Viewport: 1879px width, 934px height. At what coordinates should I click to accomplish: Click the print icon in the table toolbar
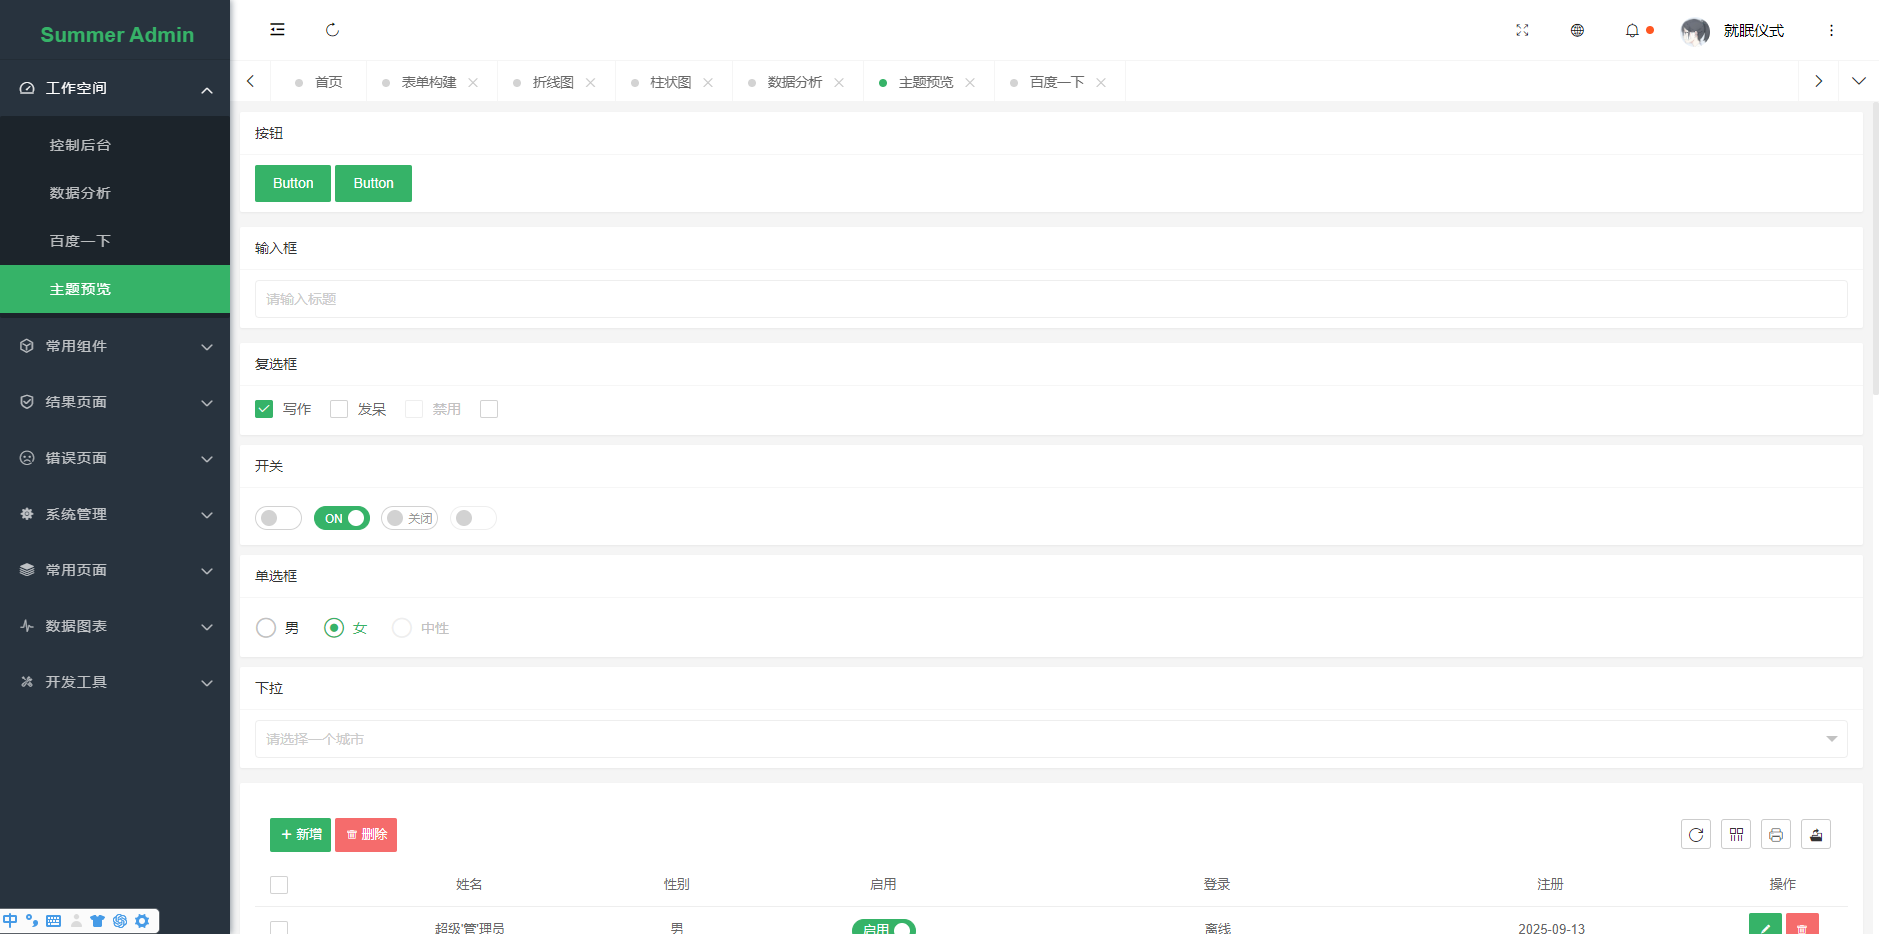pos(1776,834)
